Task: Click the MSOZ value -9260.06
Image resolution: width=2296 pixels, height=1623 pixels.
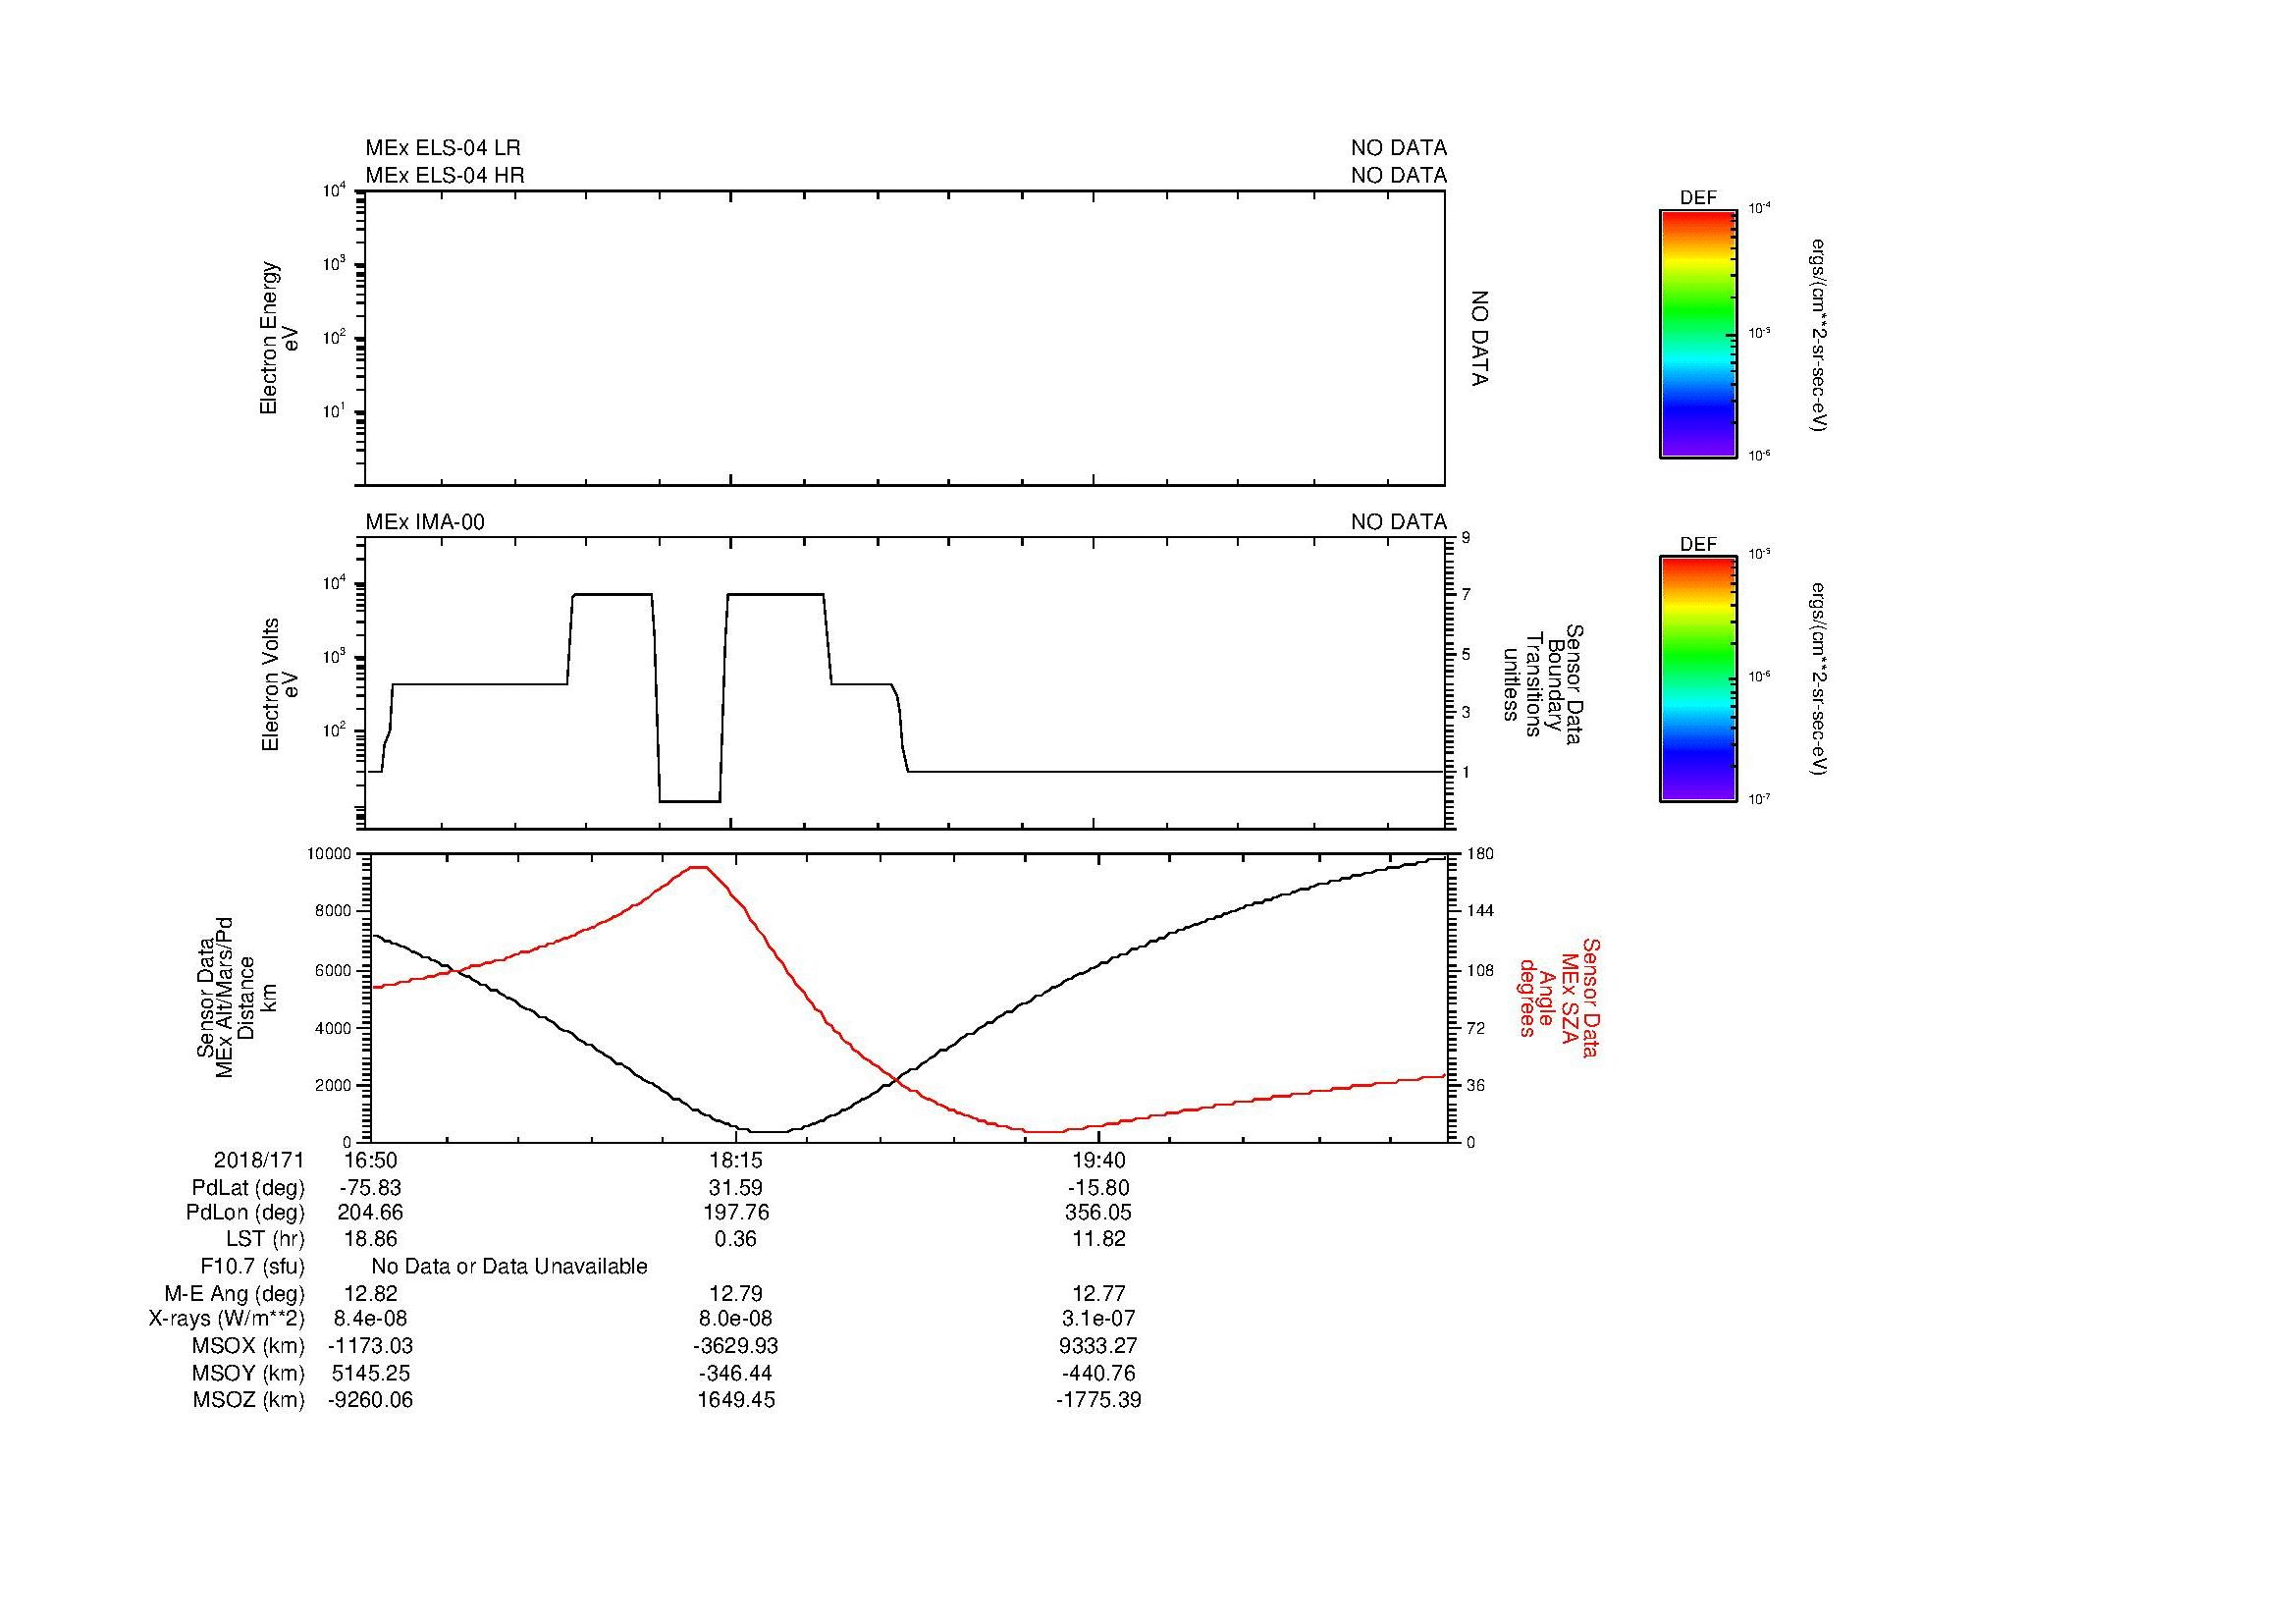Action: click(371, 1400)
